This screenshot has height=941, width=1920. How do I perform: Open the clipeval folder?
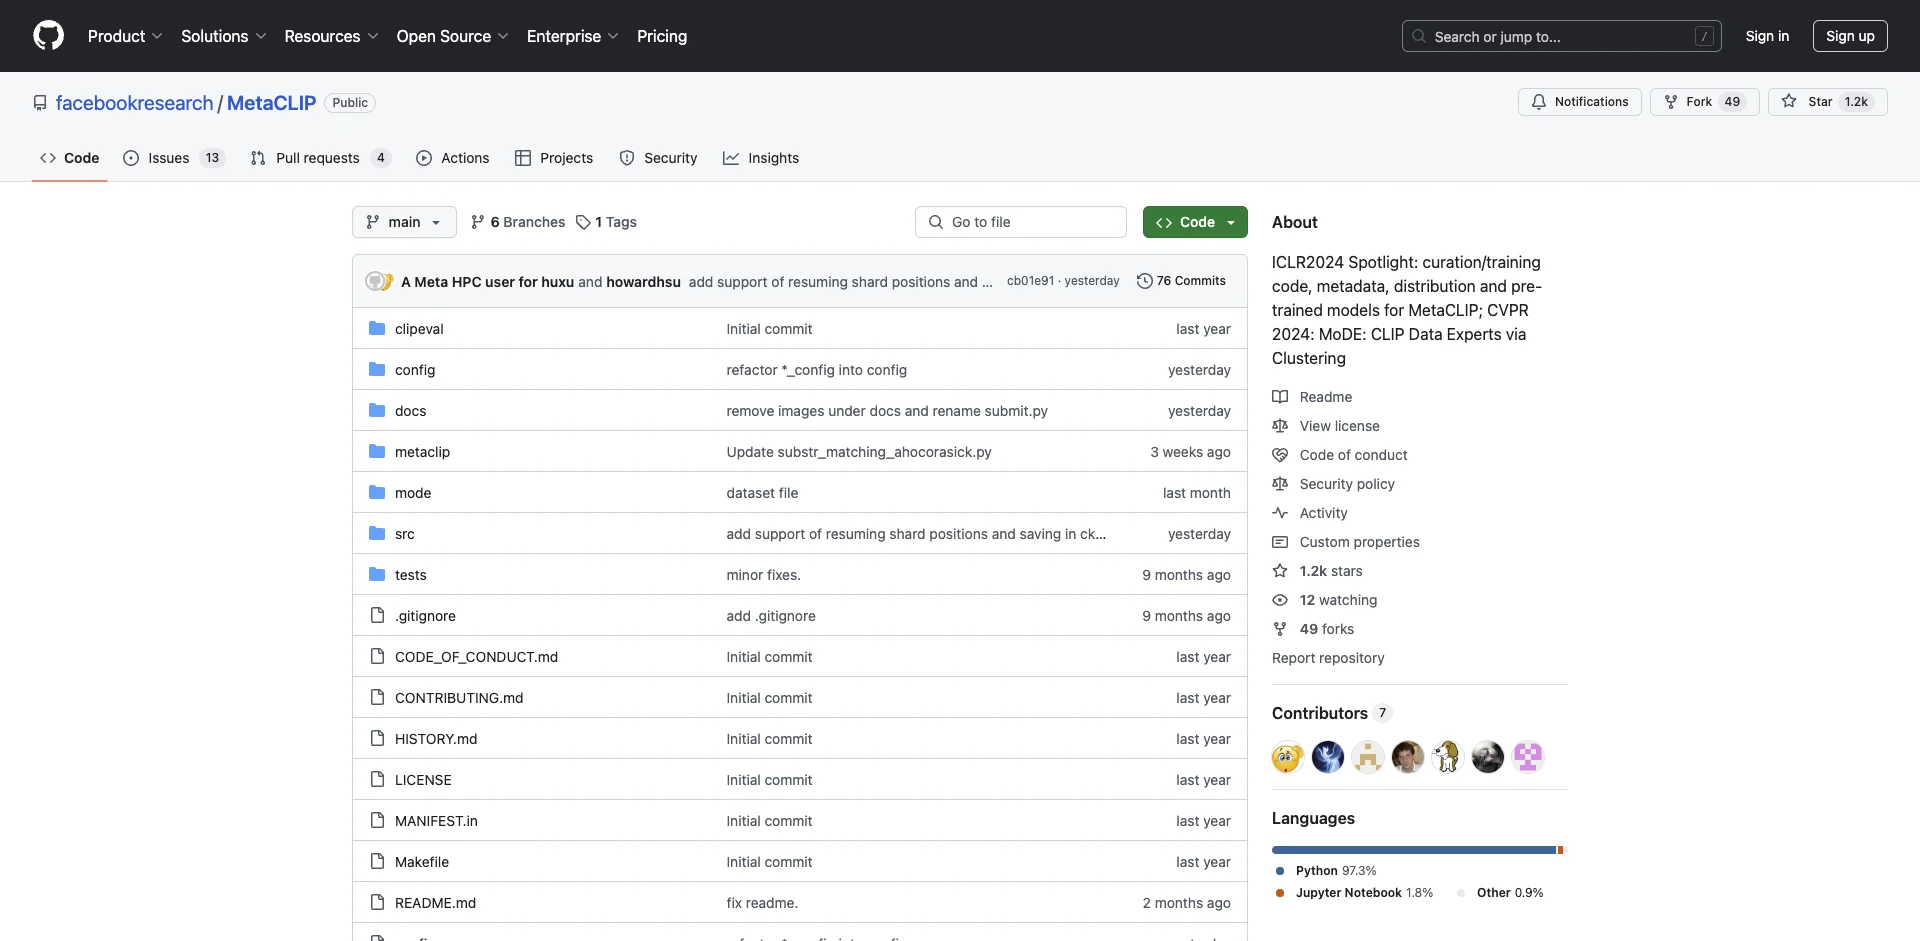419,329
